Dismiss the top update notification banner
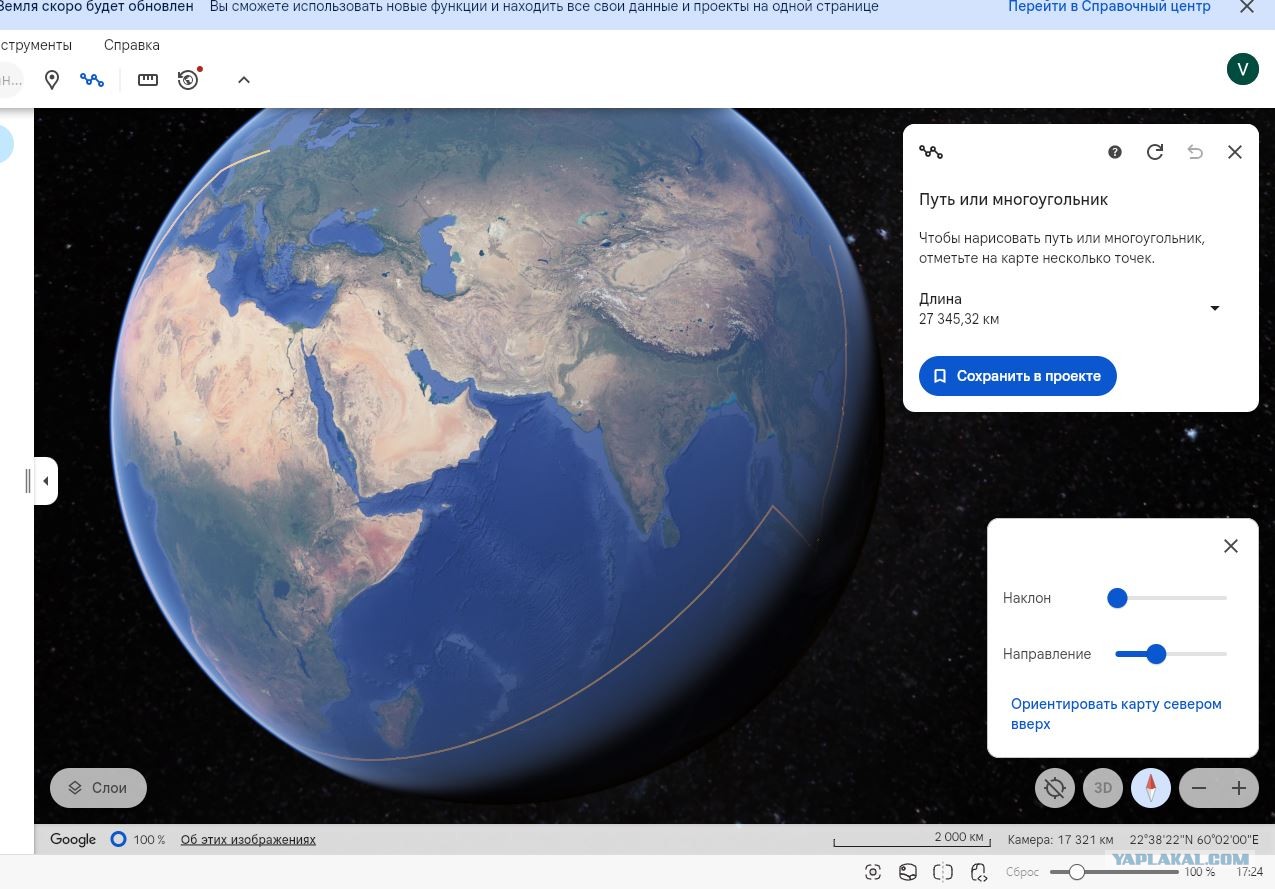The image size is (1275, 889). (x=1246, y=7)
